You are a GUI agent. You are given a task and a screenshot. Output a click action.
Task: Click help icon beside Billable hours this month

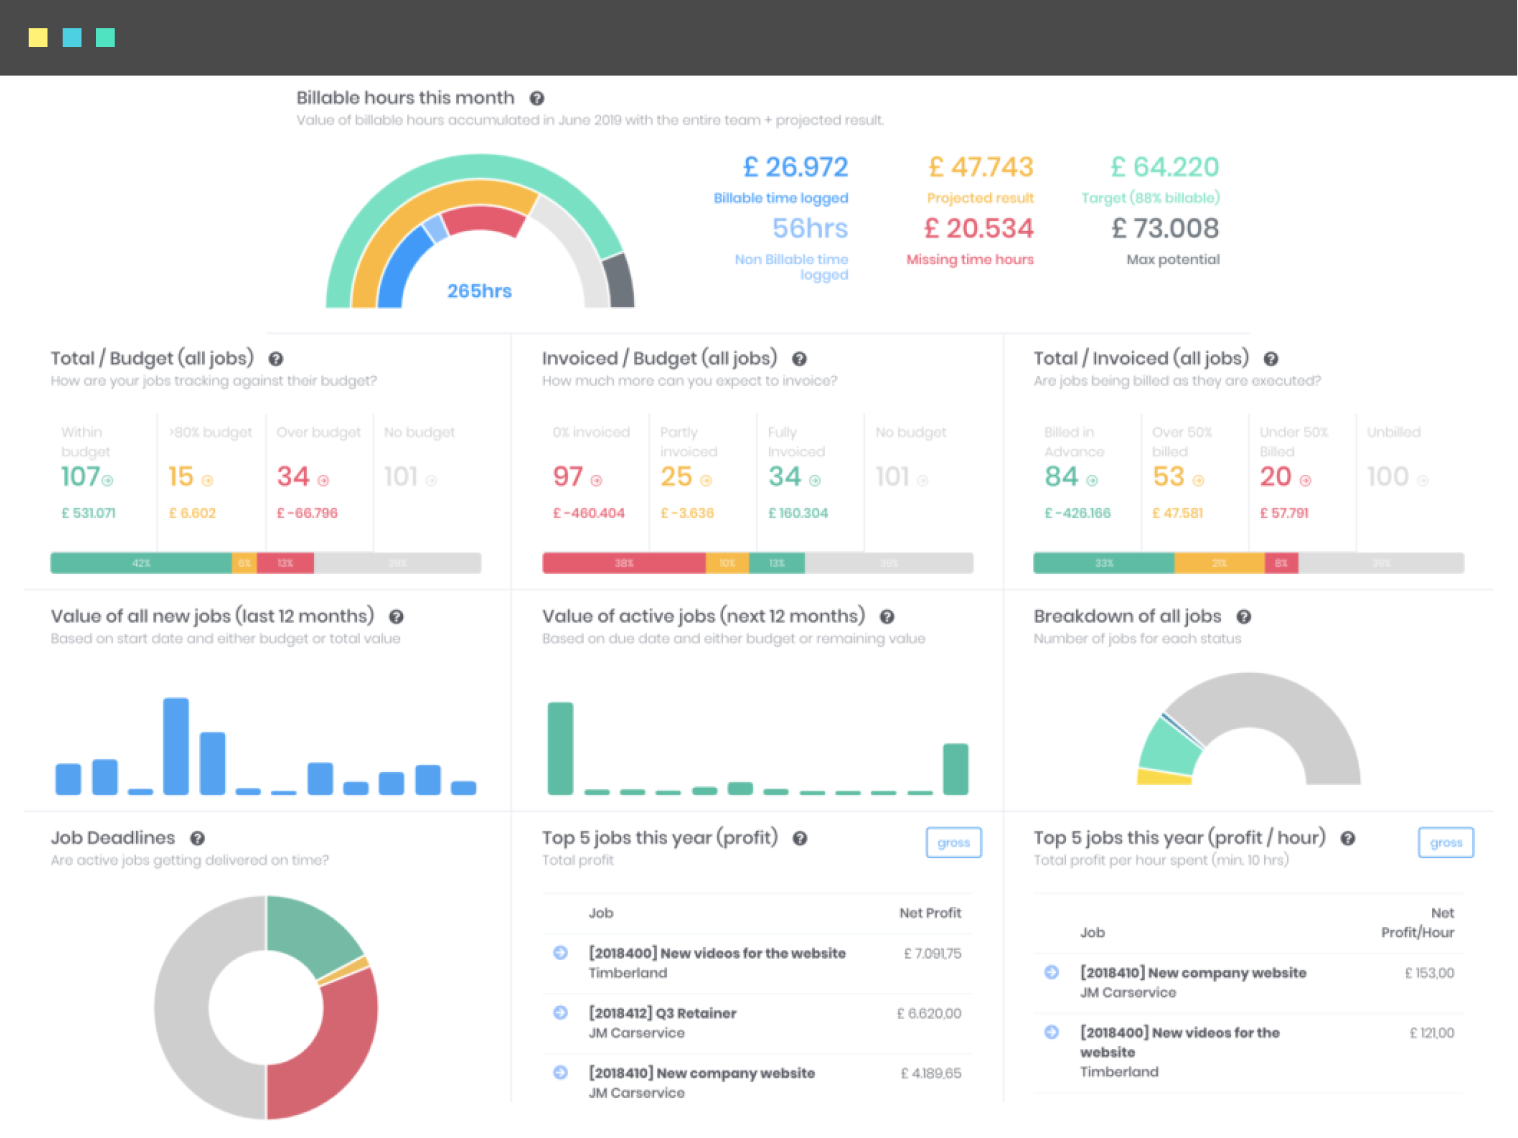pos(537,98)
